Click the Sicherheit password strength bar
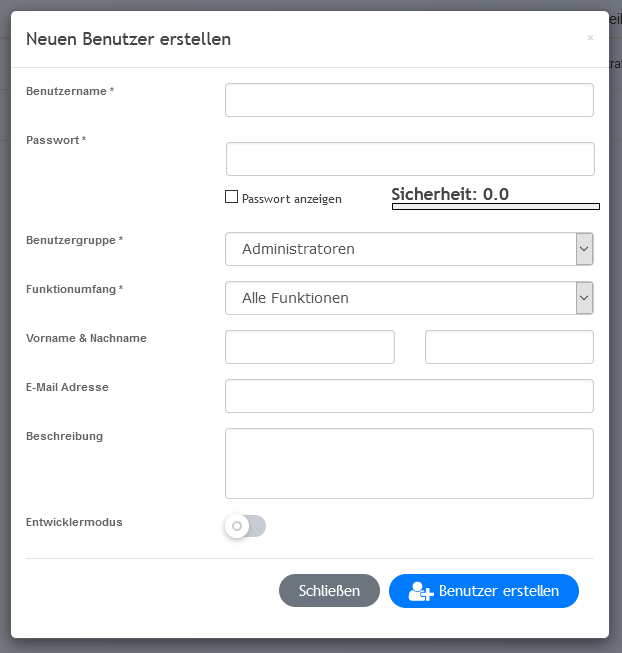 coord(495,207)
